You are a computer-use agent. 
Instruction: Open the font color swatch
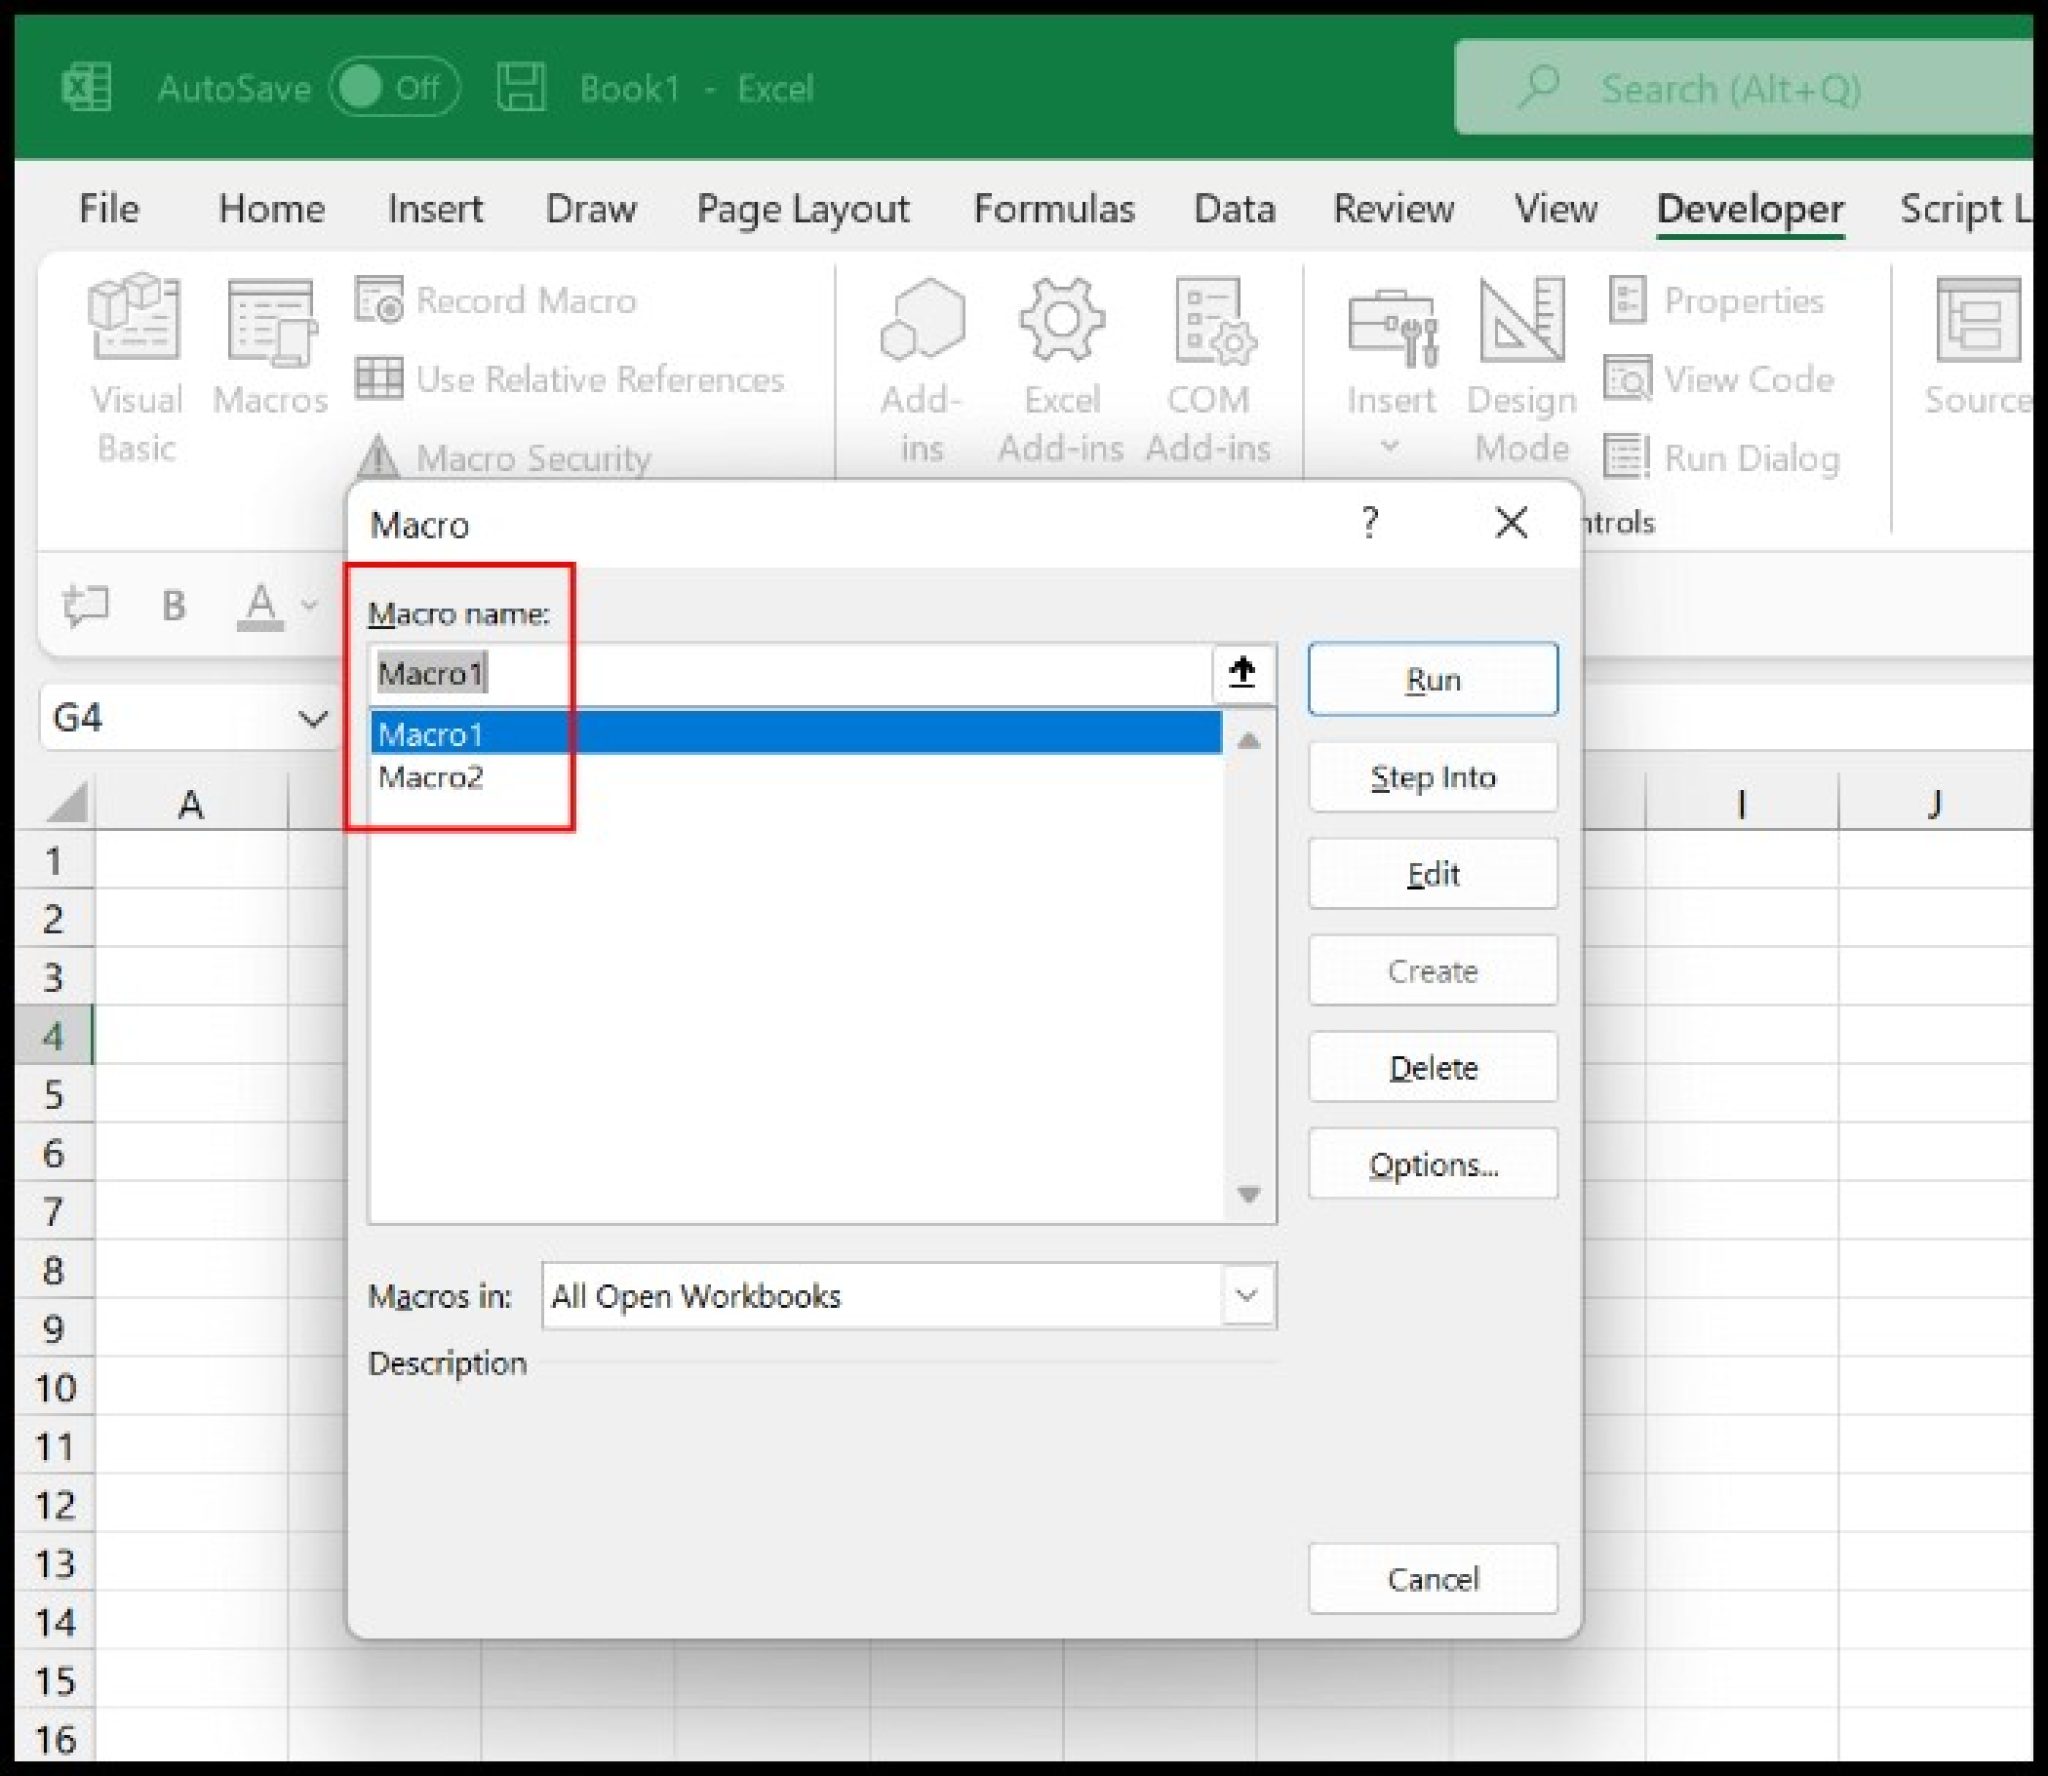tap(262, 604)
